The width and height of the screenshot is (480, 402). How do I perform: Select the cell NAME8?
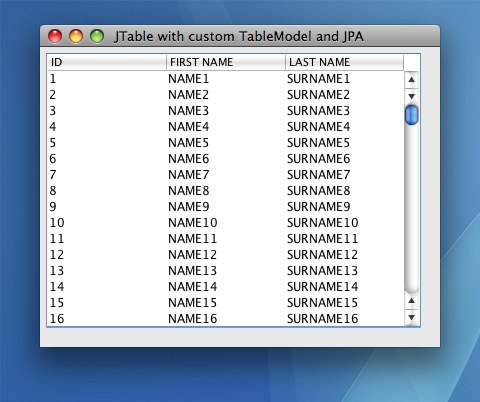226,191
